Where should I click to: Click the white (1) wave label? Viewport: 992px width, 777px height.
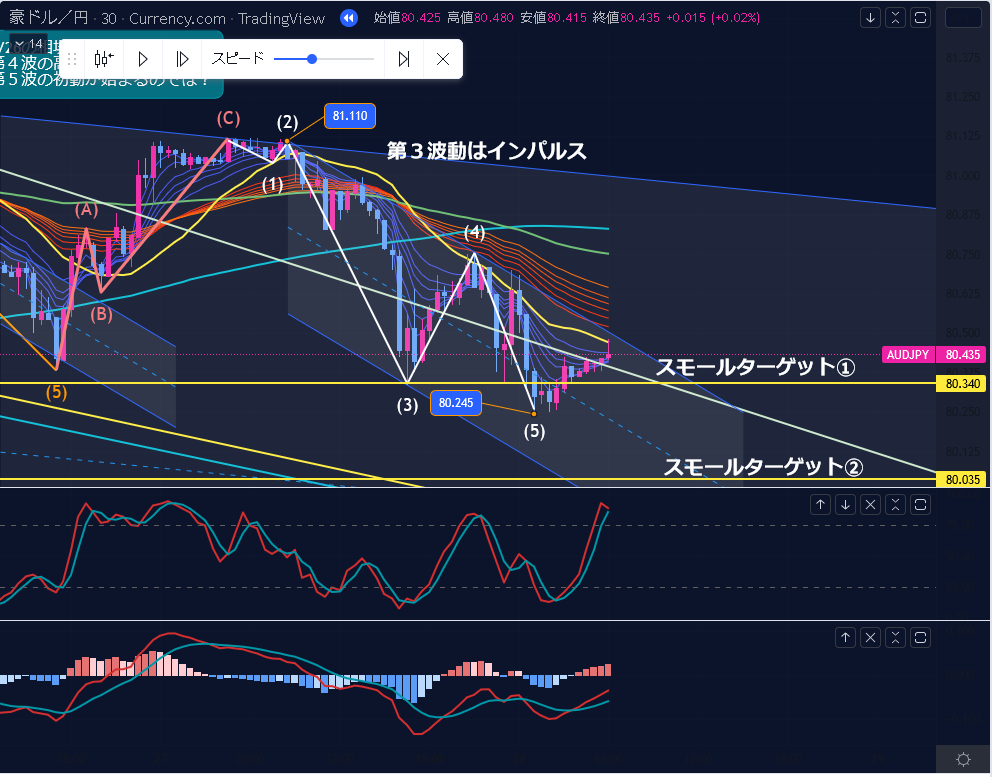point(273,185)
